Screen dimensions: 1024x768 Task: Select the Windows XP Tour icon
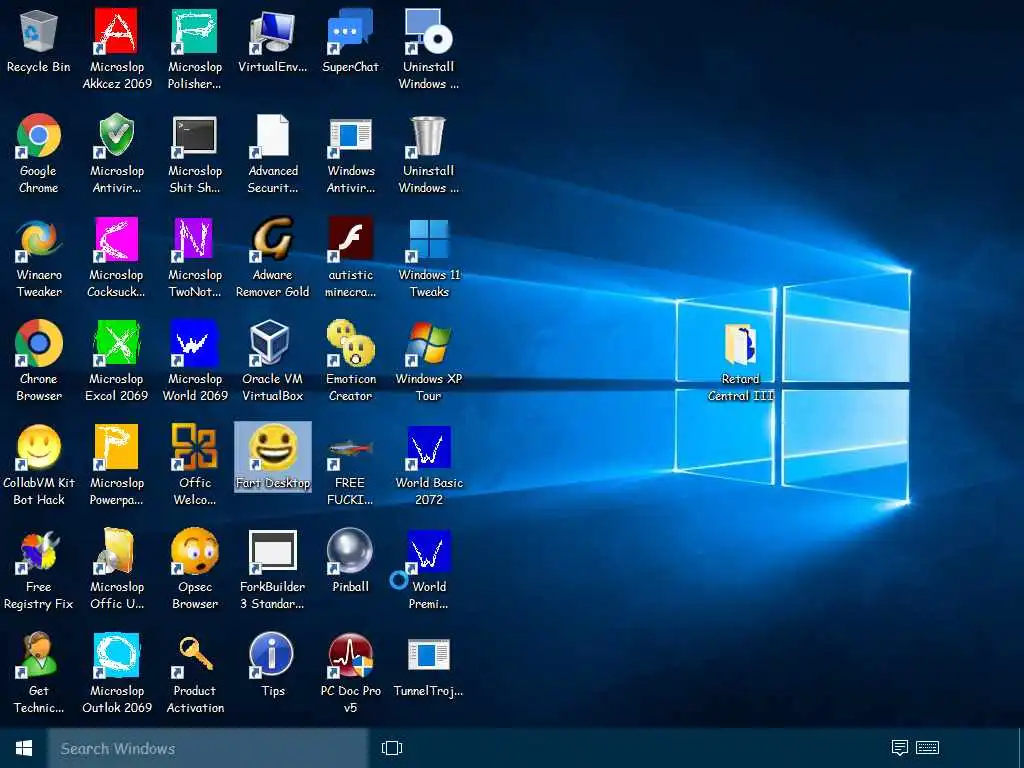428,361
